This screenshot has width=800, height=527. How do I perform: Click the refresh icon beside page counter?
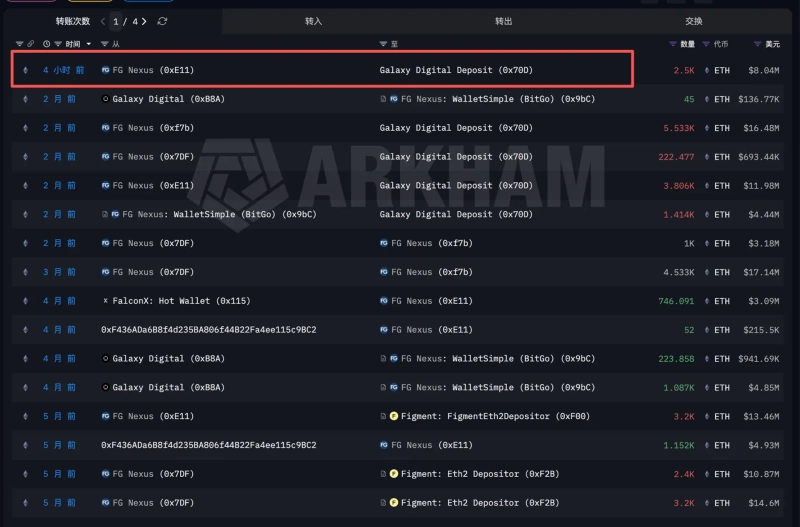click(163, 21)
